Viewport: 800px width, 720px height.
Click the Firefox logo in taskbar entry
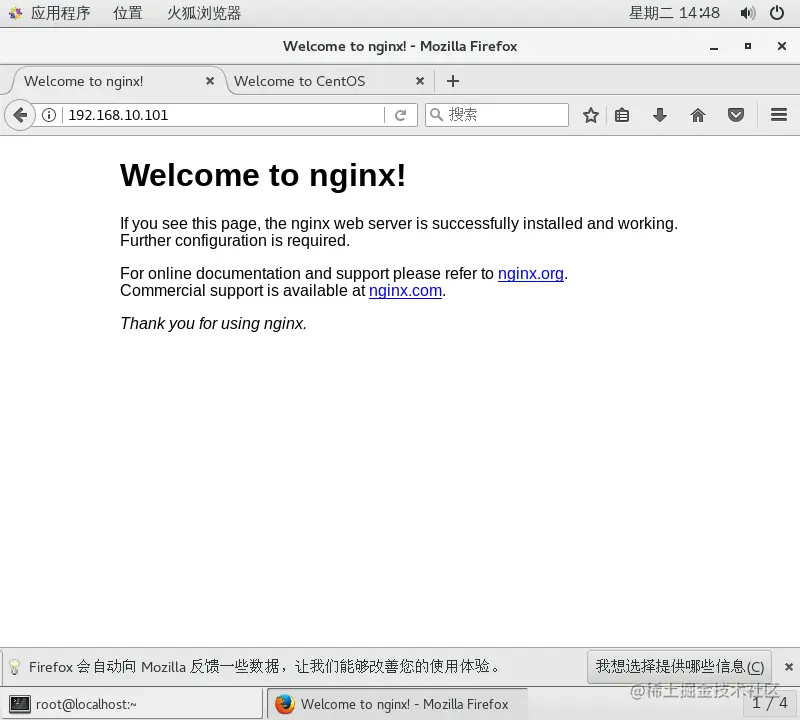(285, 704)
